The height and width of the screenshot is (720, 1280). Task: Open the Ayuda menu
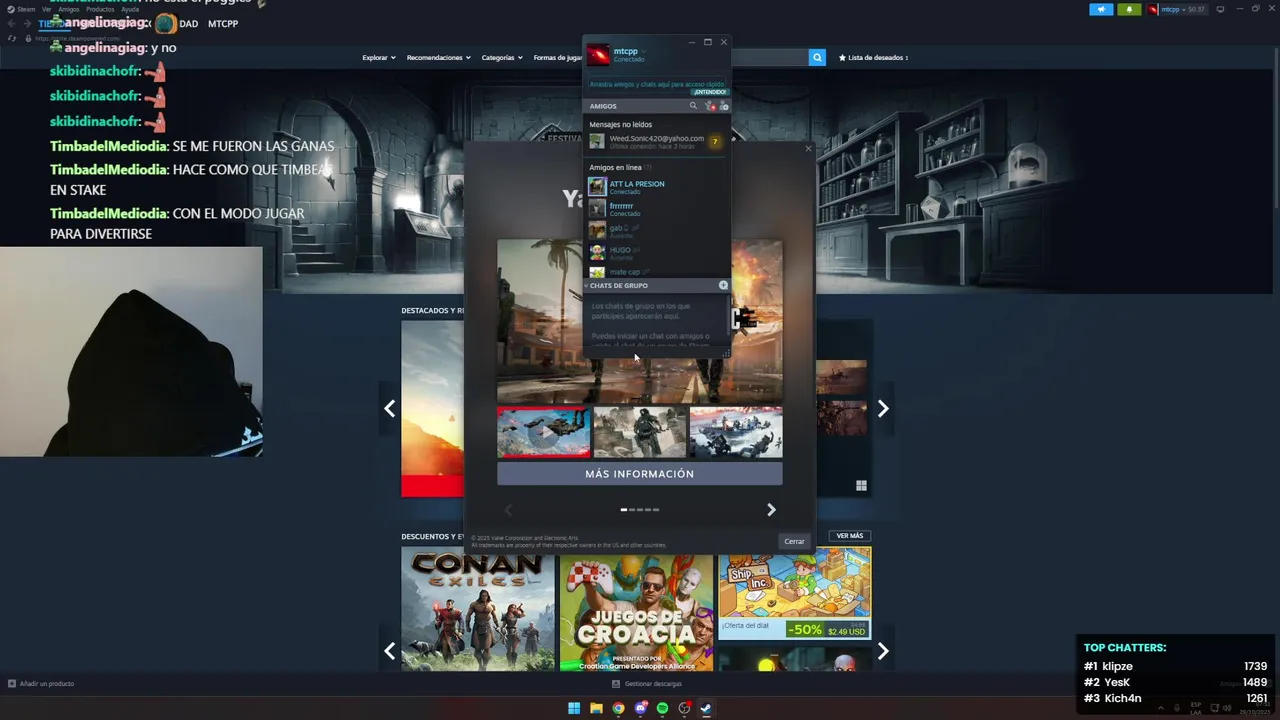click(130, 9)
